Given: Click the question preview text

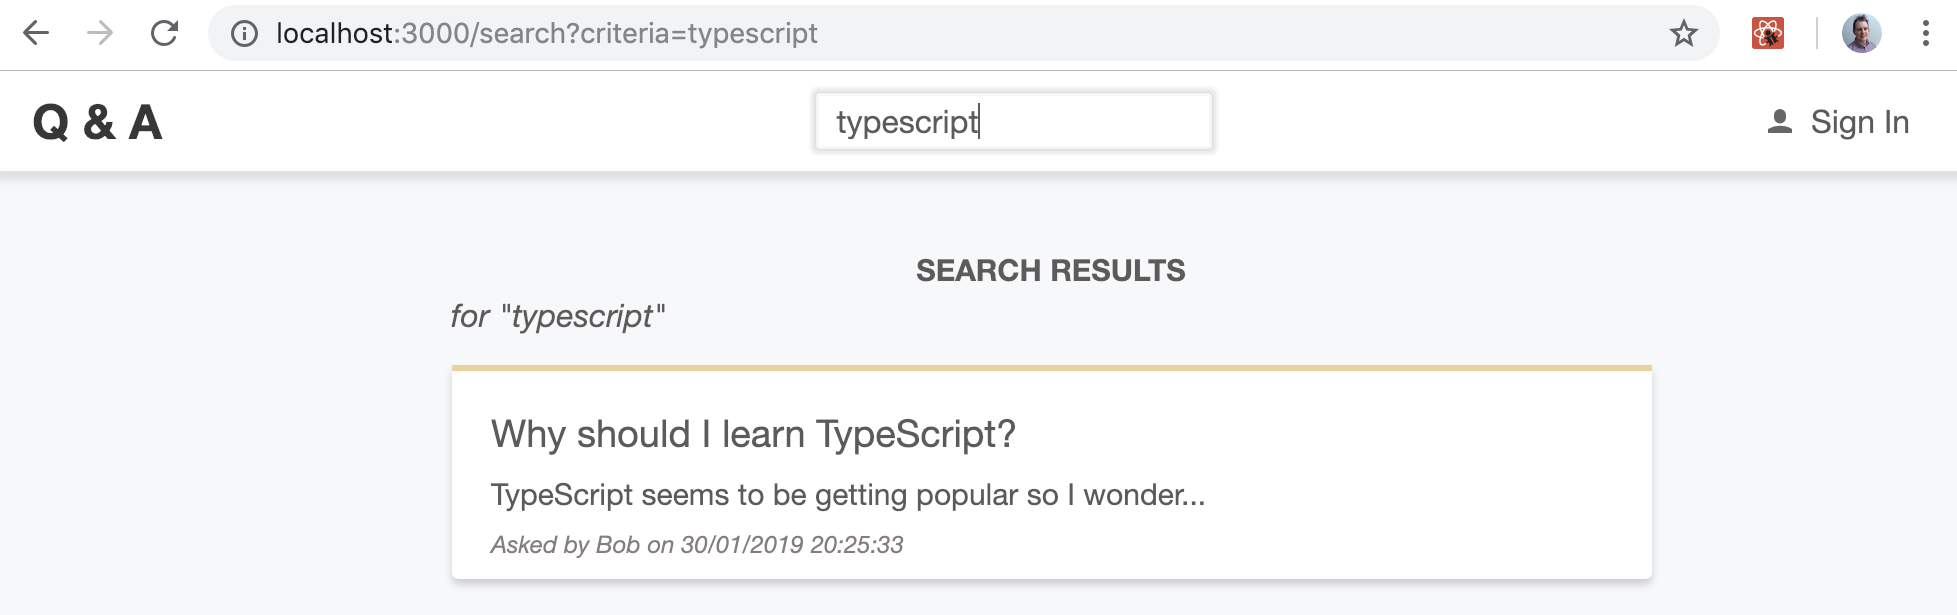Looking at the screenshot, I should point(847,495).
